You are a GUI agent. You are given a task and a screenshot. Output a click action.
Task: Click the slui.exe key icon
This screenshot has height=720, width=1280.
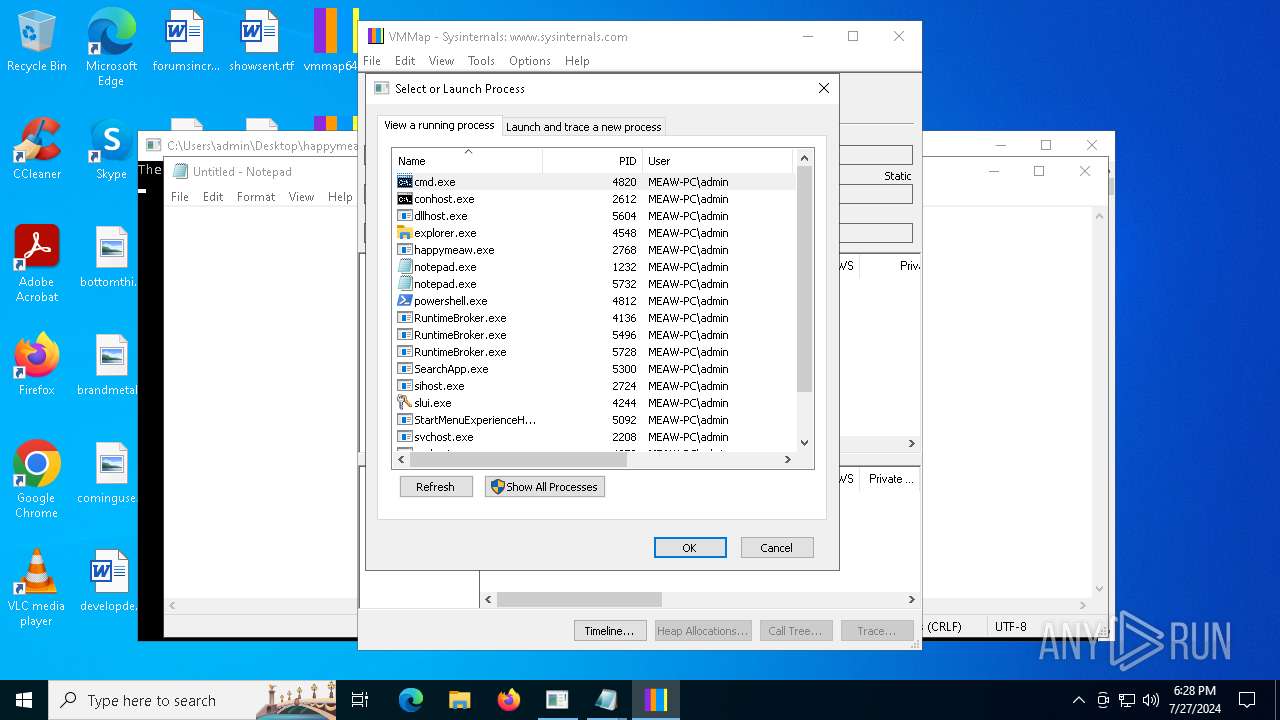(x=405, y=403)
